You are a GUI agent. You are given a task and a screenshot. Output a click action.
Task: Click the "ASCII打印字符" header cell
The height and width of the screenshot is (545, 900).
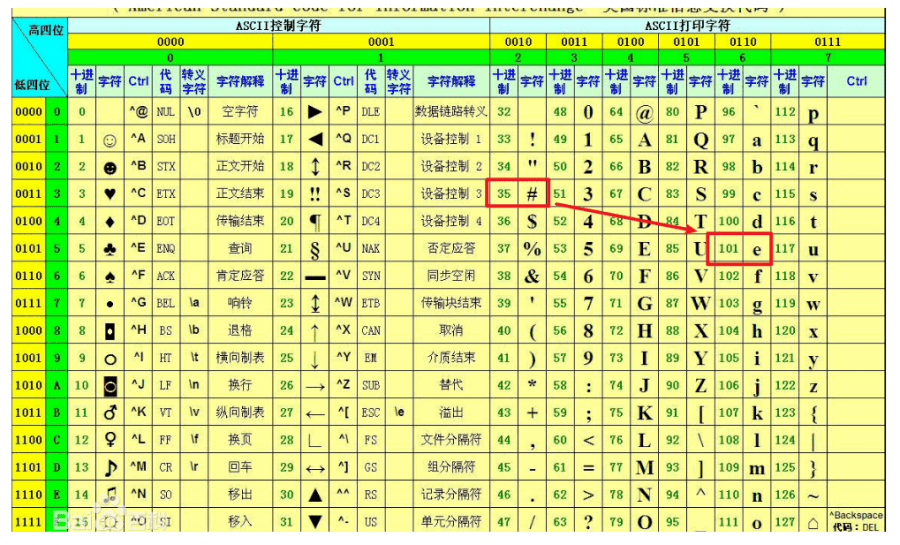tap(687, 26)
